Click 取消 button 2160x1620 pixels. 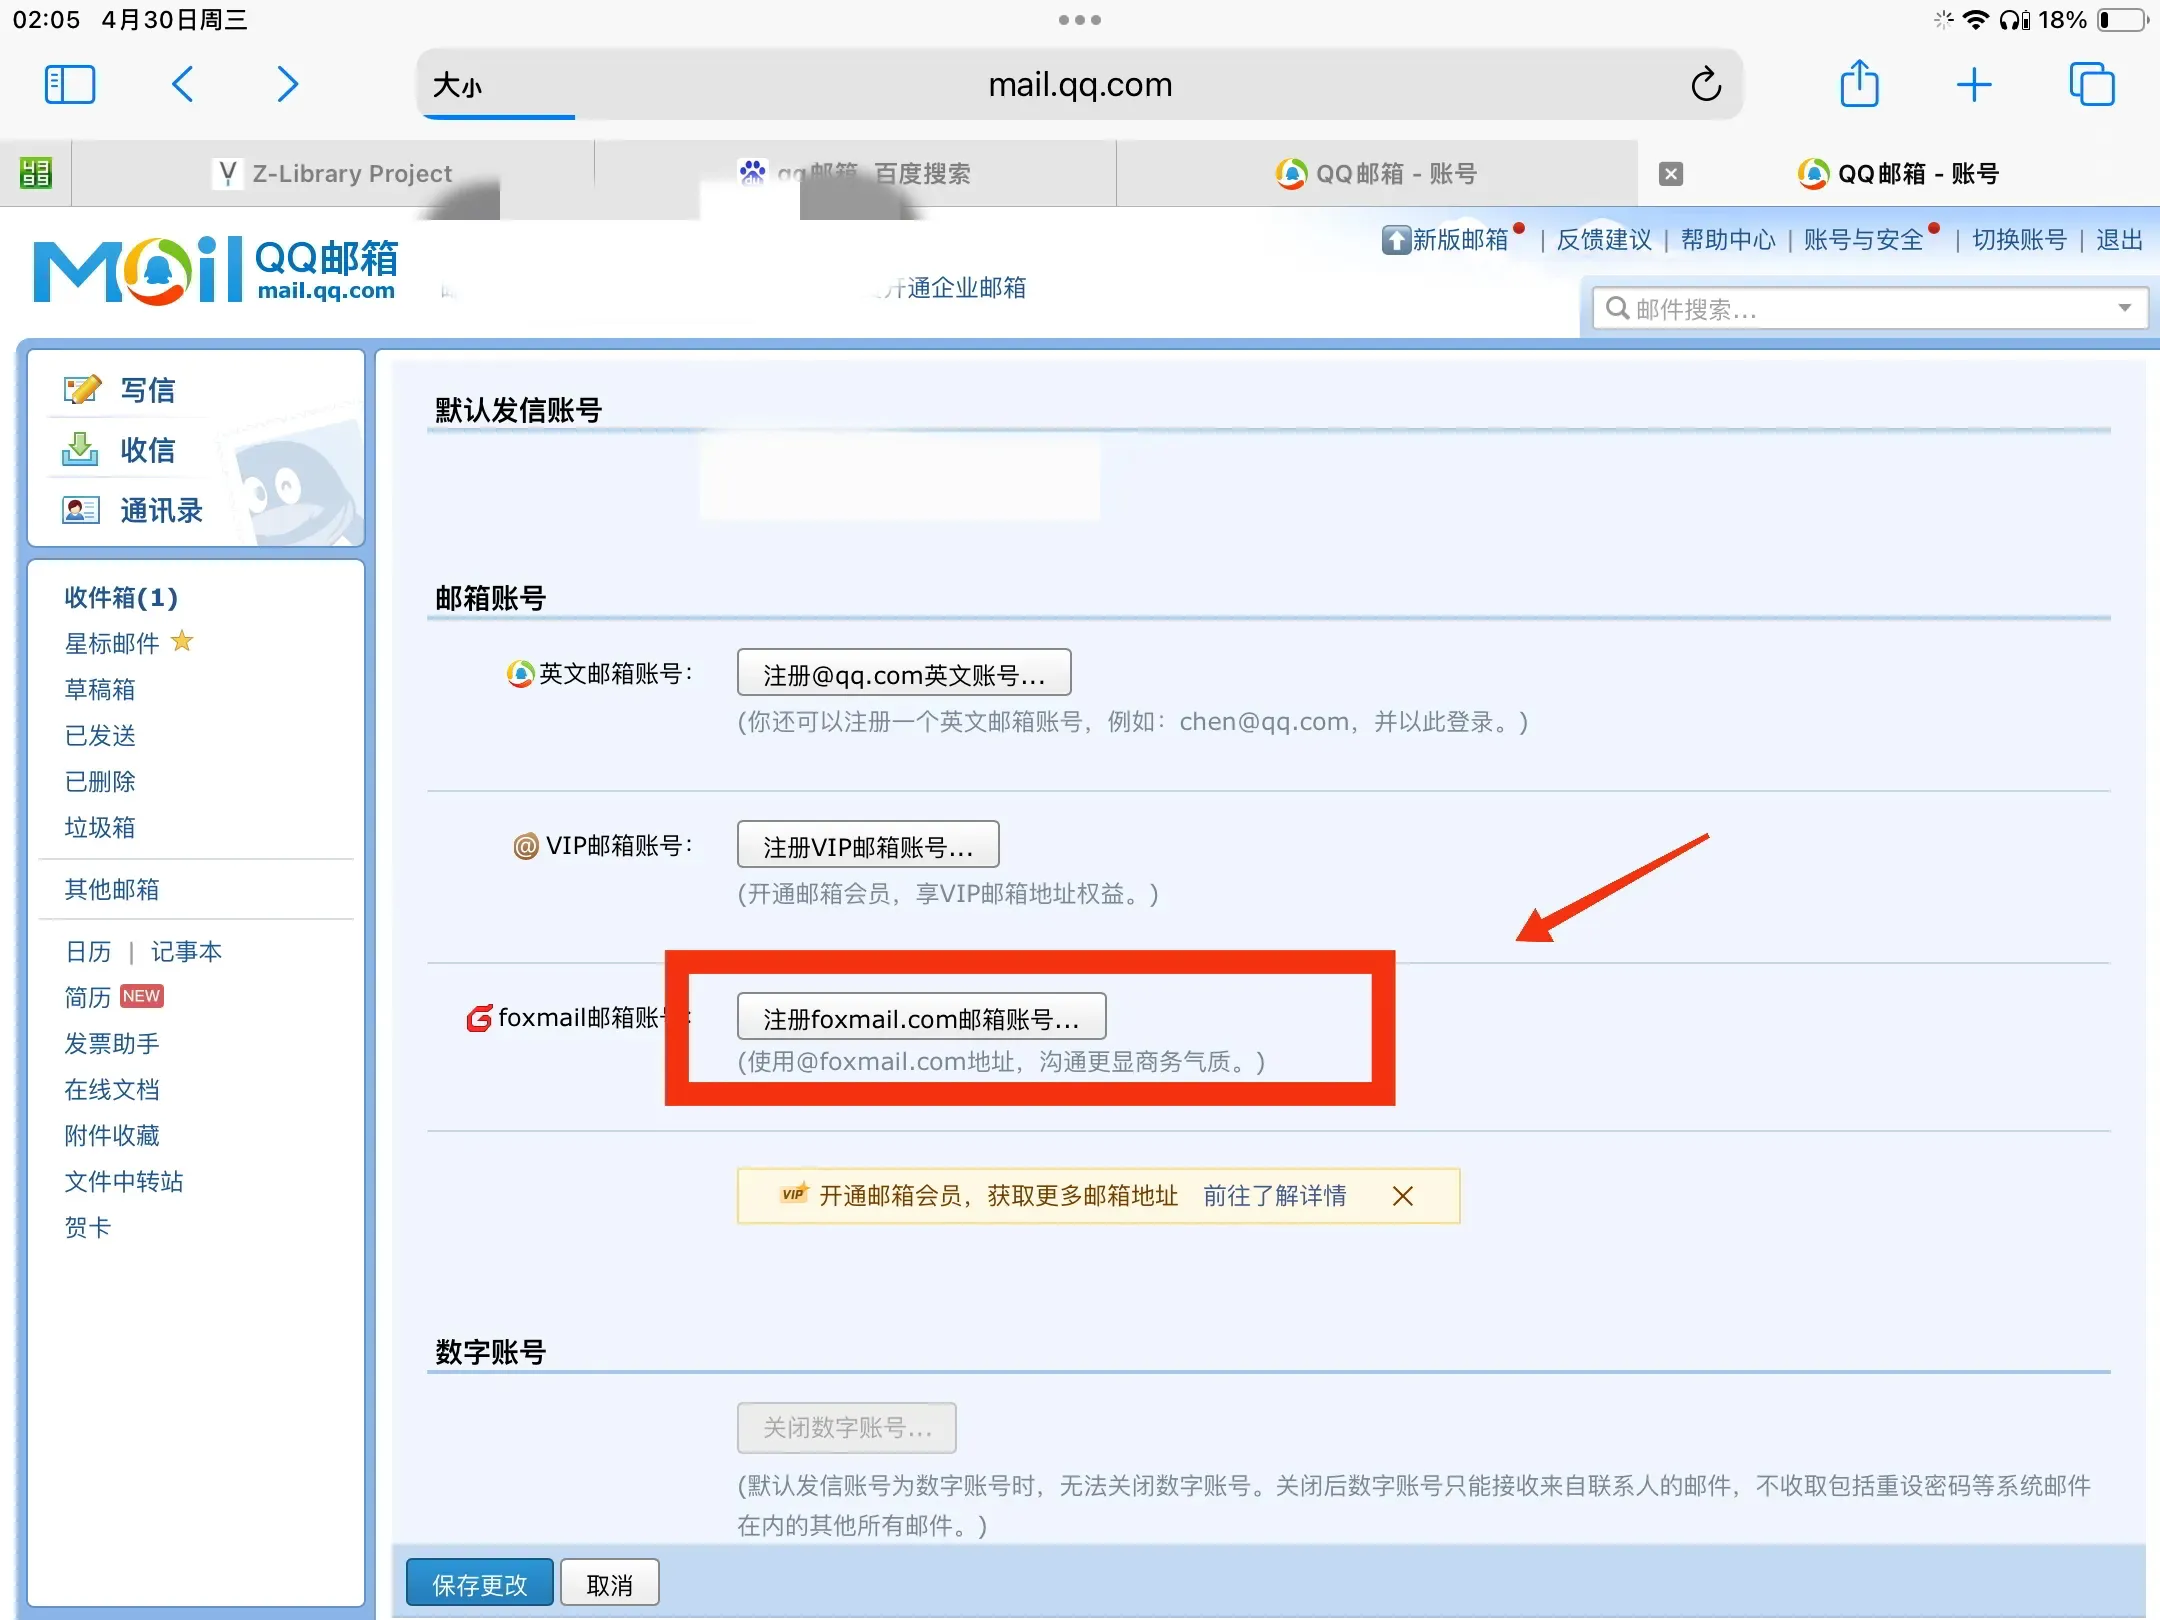pyautogui.click(x=610, y=1584)
